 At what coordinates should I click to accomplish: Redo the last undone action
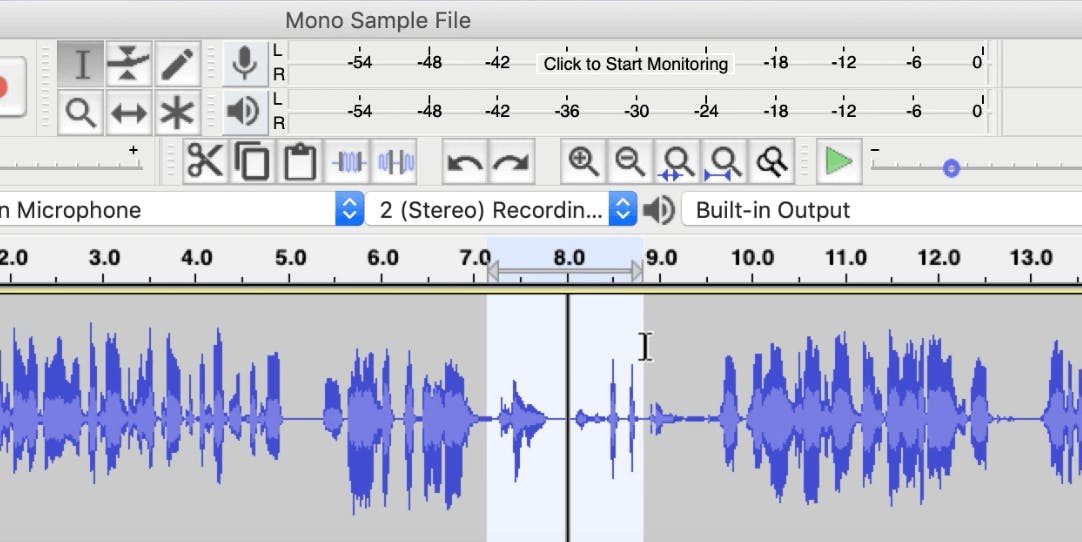point(511,161)
